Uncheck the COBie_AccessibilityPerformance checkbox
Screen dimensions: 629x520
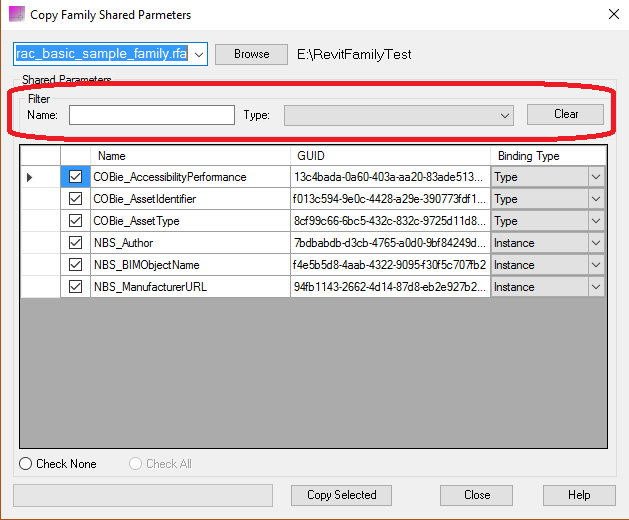(75, 177)
